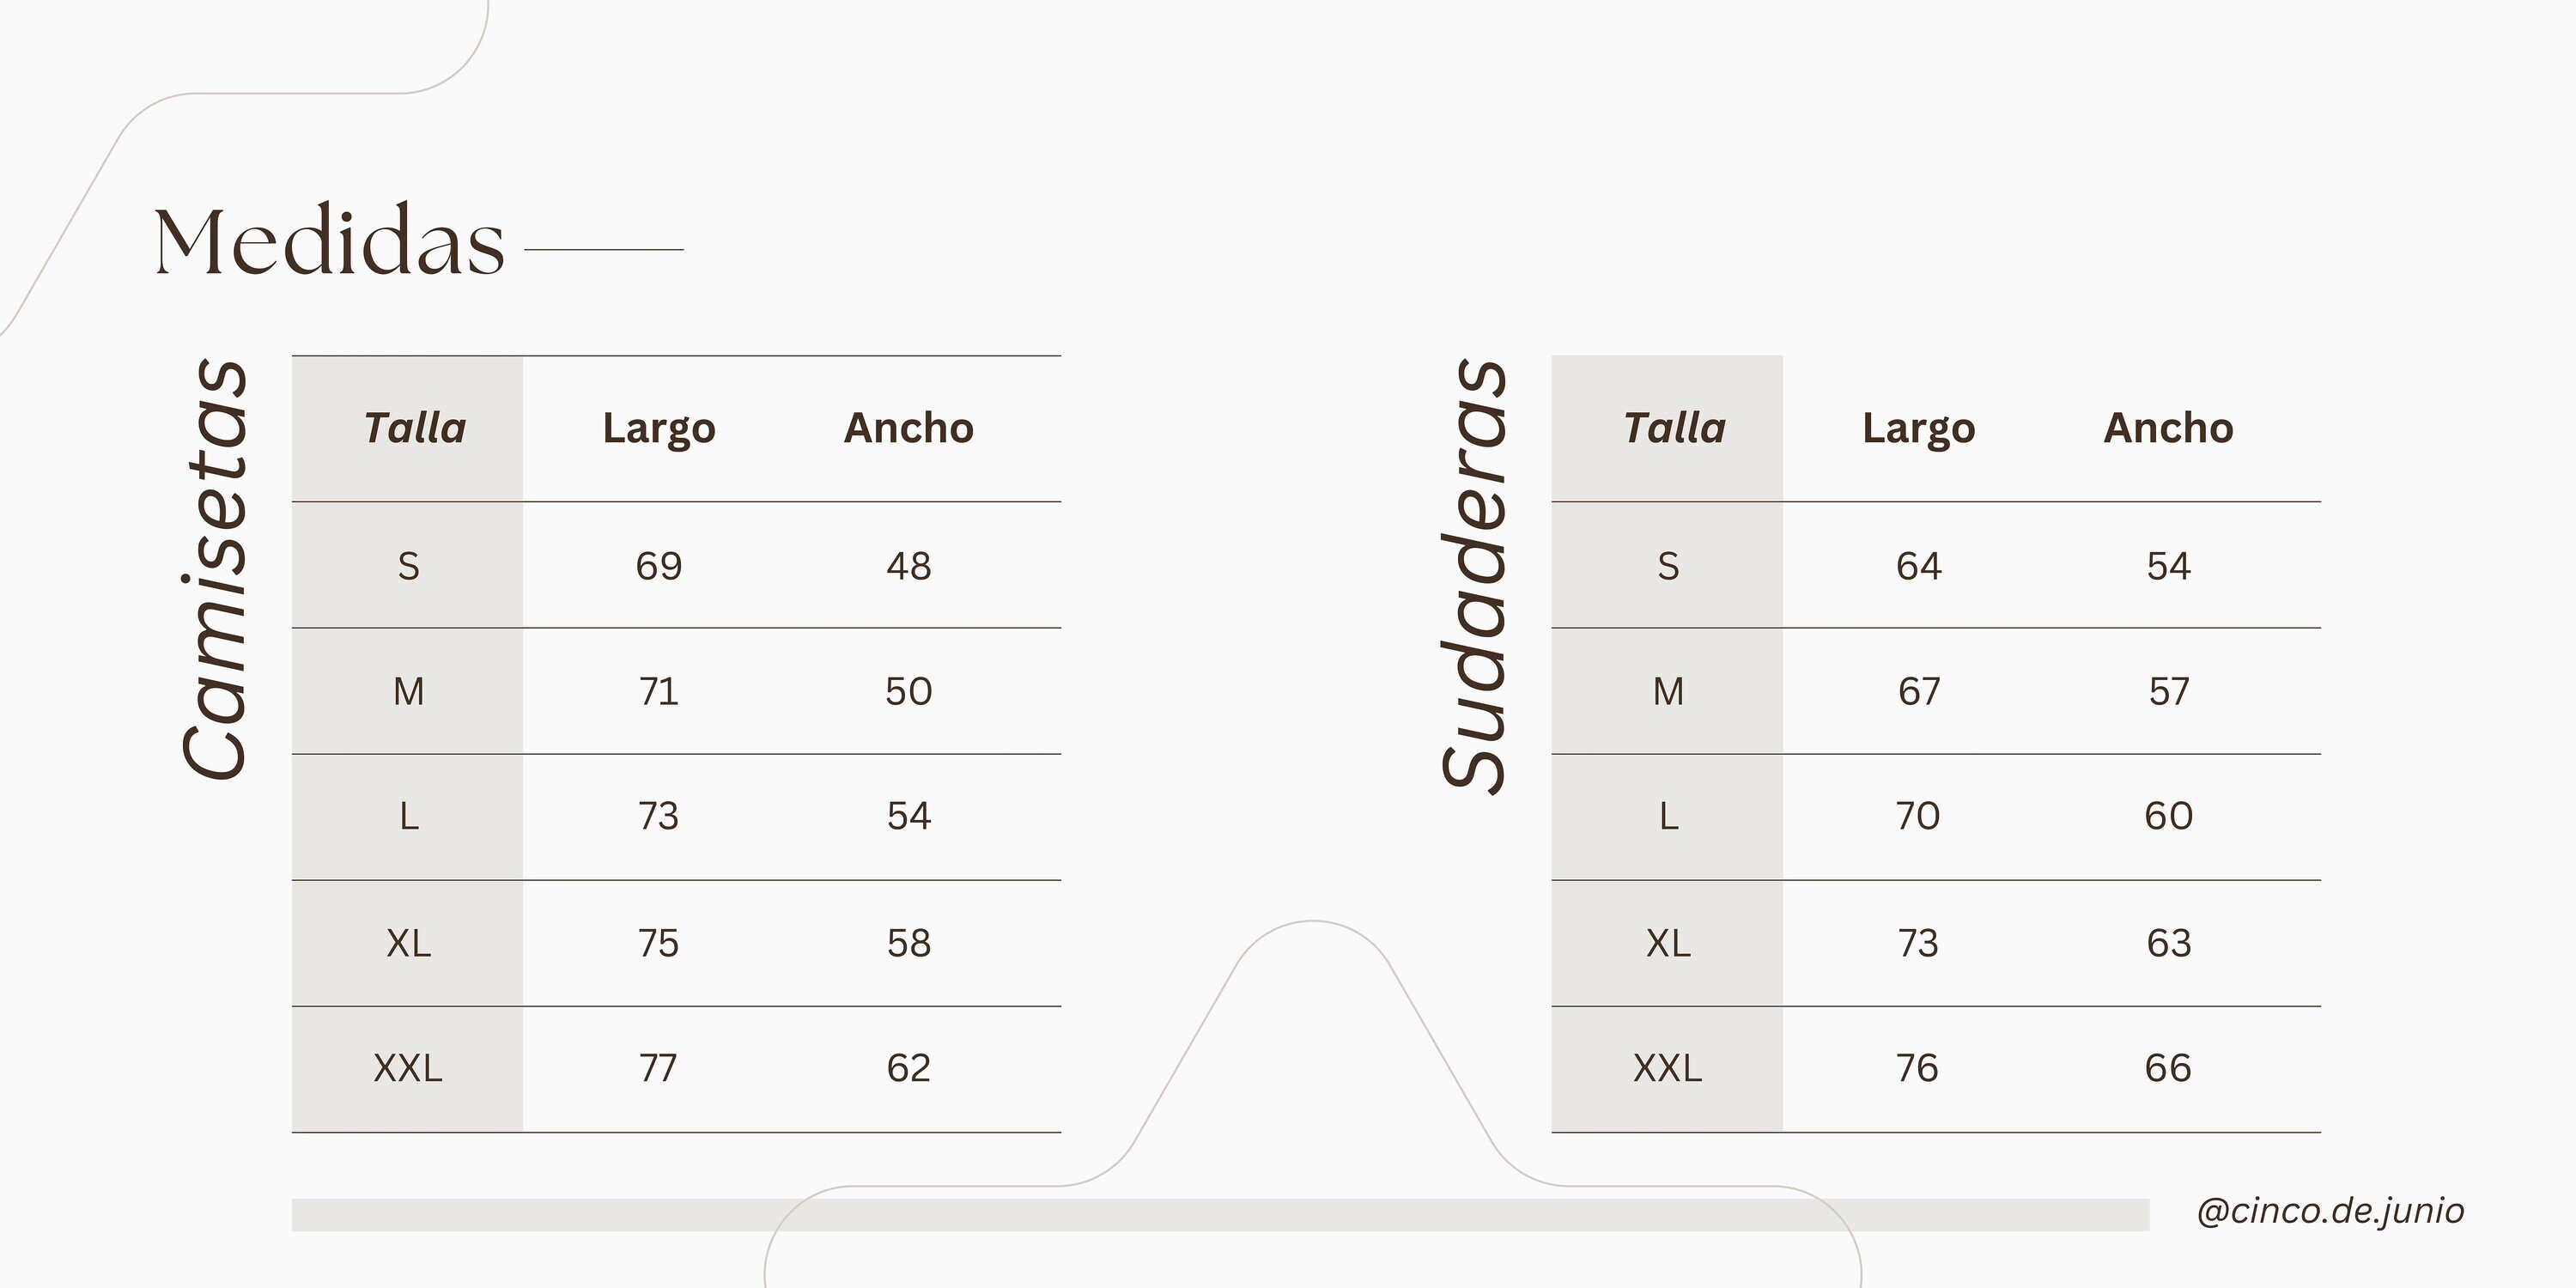Click the vertical Camisetas label
This screenshot has height=1288, width=2576.
point(214,568)
